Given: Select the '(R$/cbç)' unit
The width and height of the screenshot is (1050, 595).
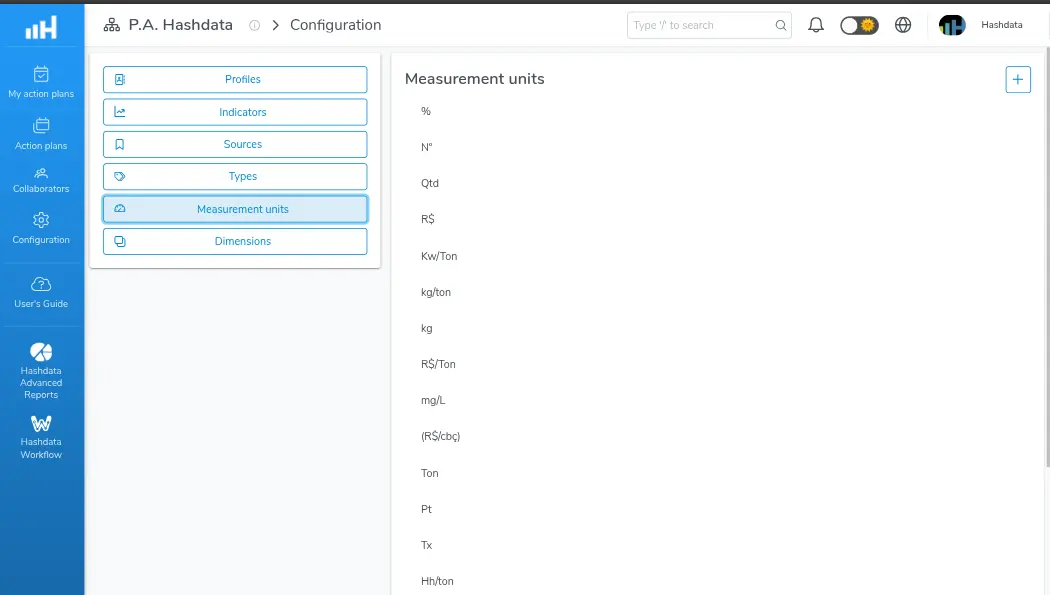Looking at the screenshot, I should [441, 436].
